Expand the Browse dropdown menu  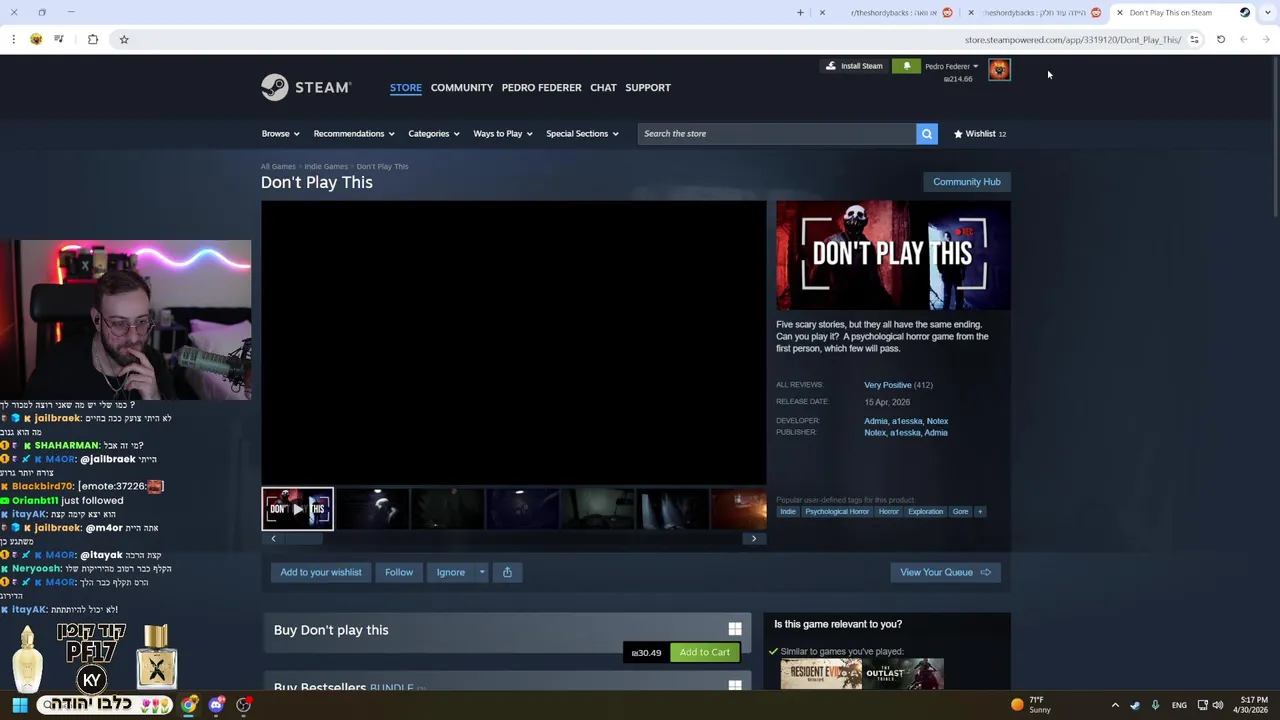(280, 133)
